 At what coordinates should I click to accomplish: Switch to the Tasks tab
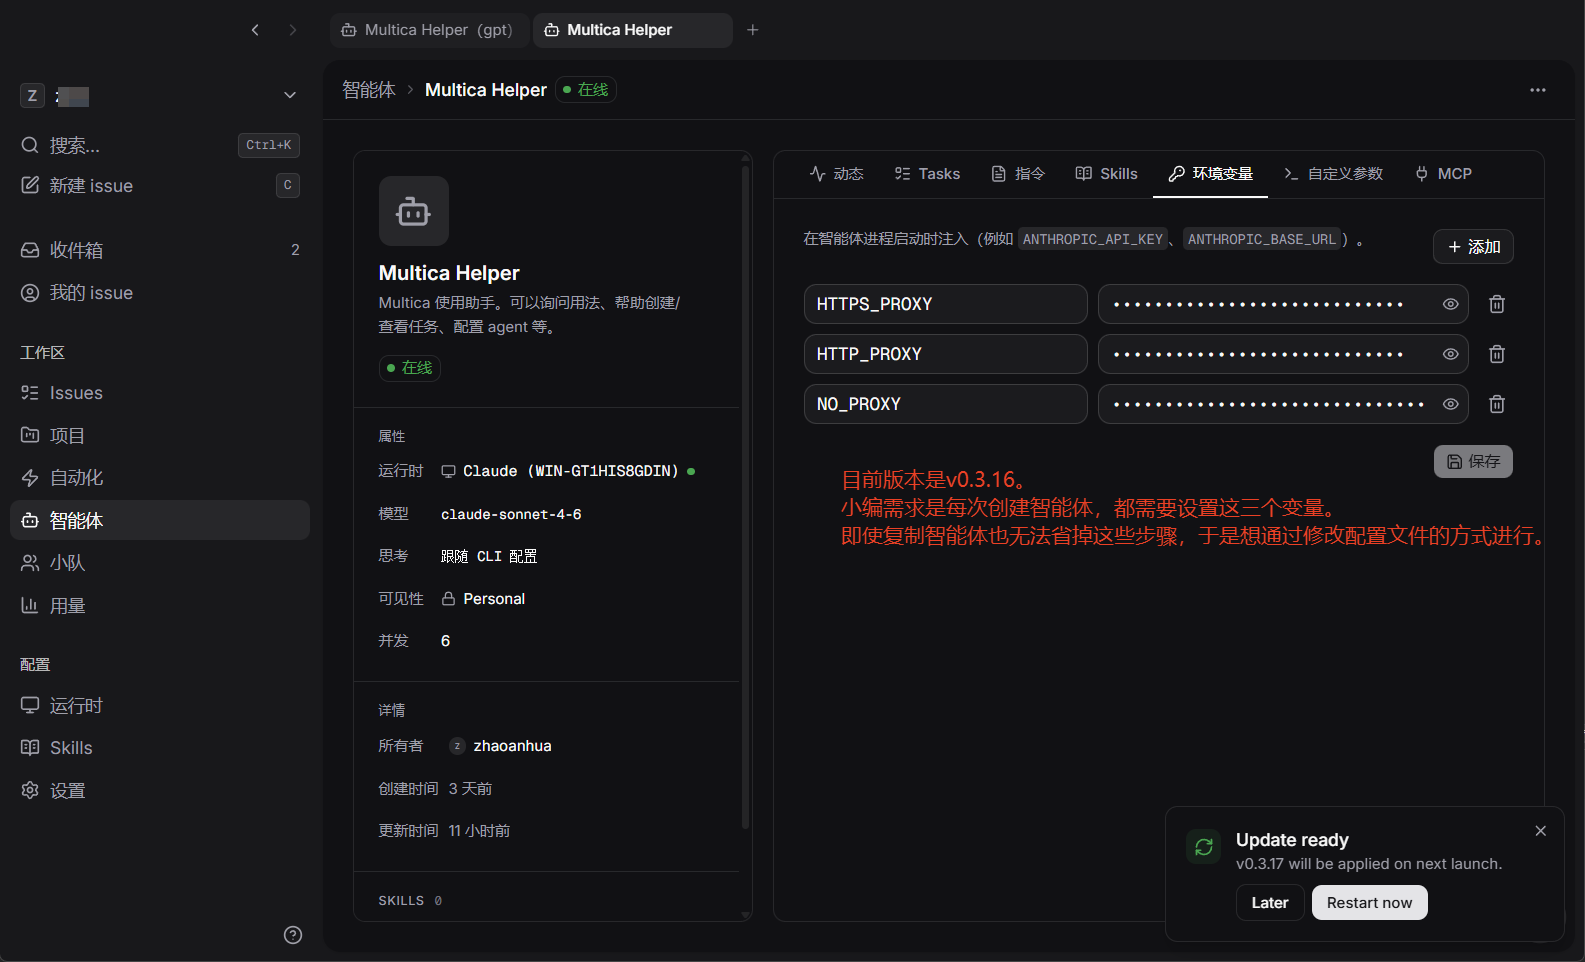(x=927, y=174)
